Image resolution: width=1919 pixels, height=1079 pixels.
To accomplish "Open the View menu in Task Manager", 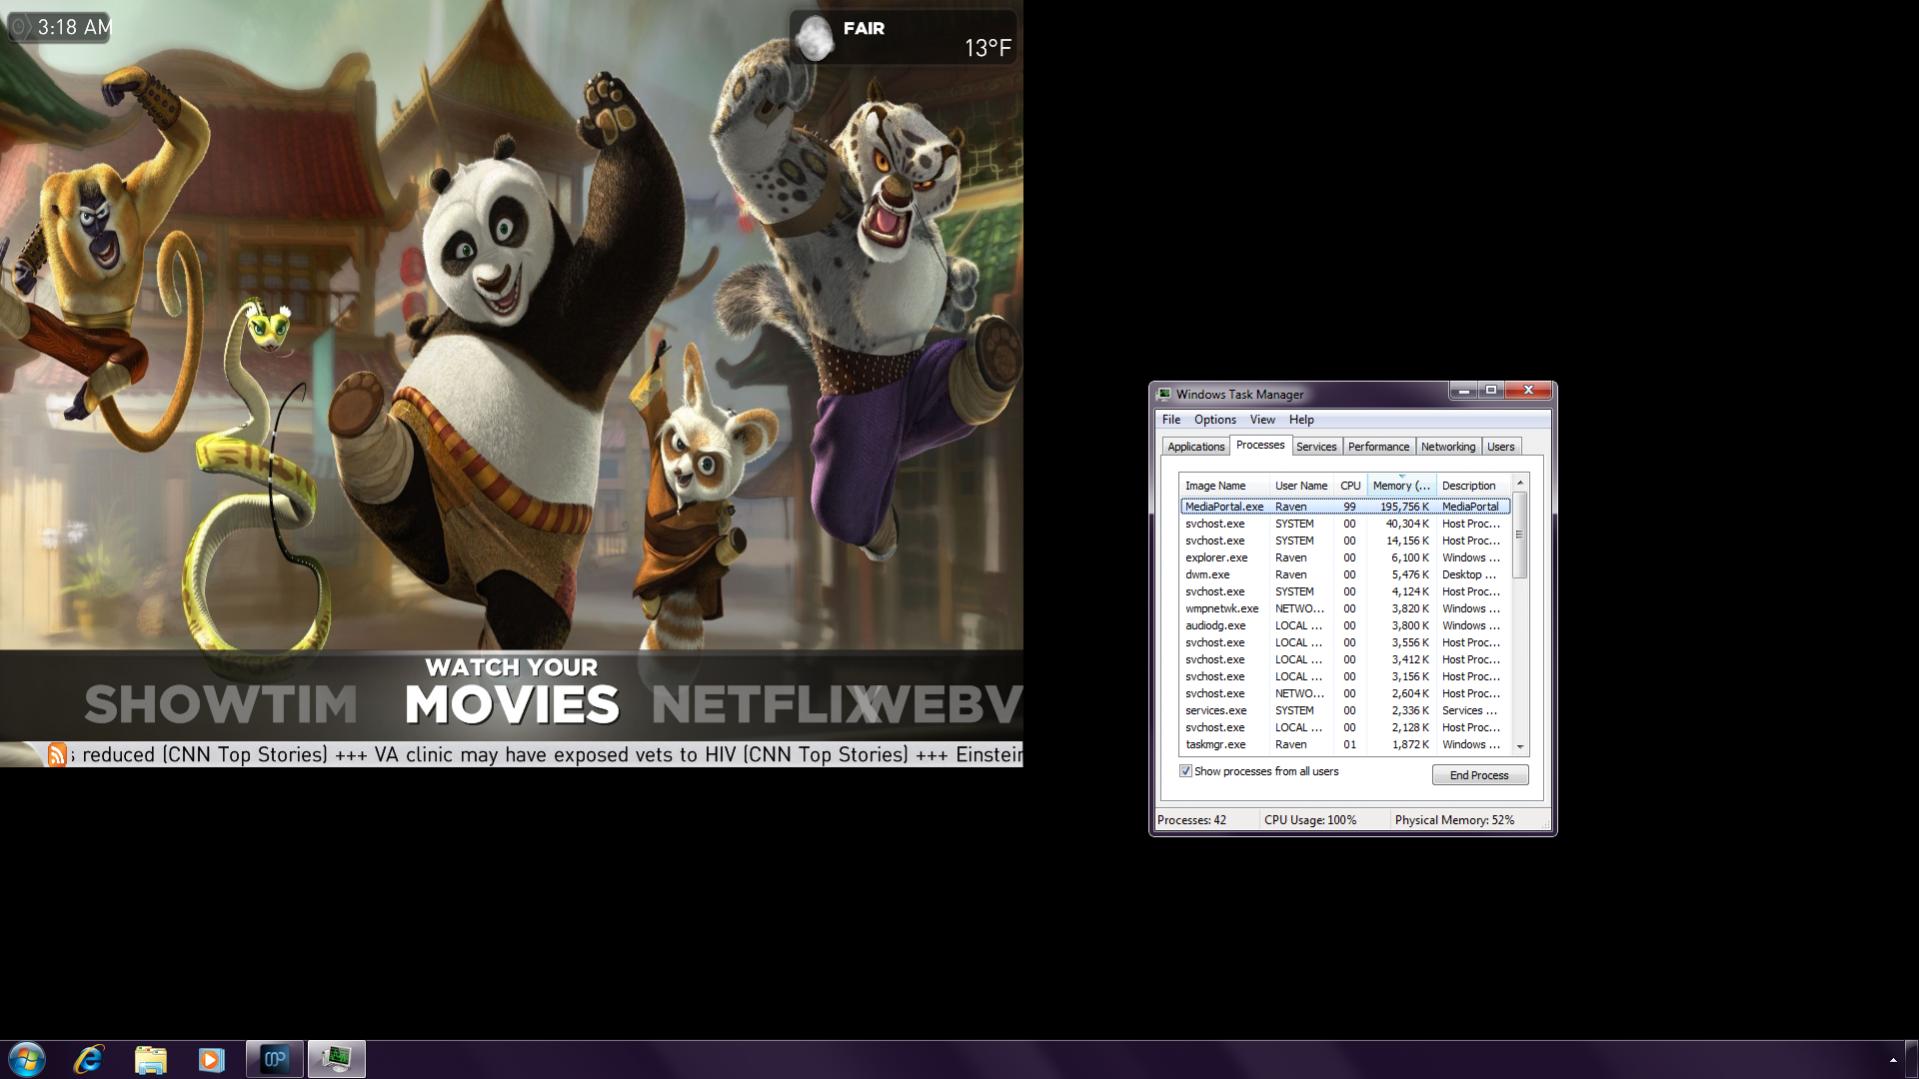I will point(1262,420).
